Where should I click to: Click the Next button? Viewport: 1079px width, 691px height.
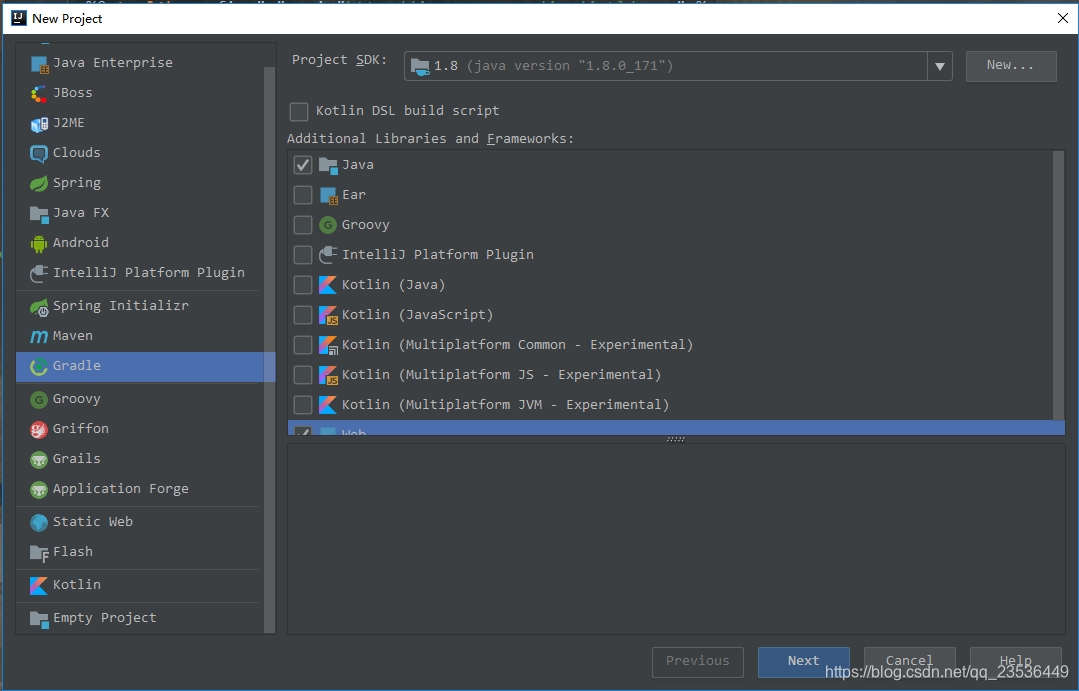(804, 661)
